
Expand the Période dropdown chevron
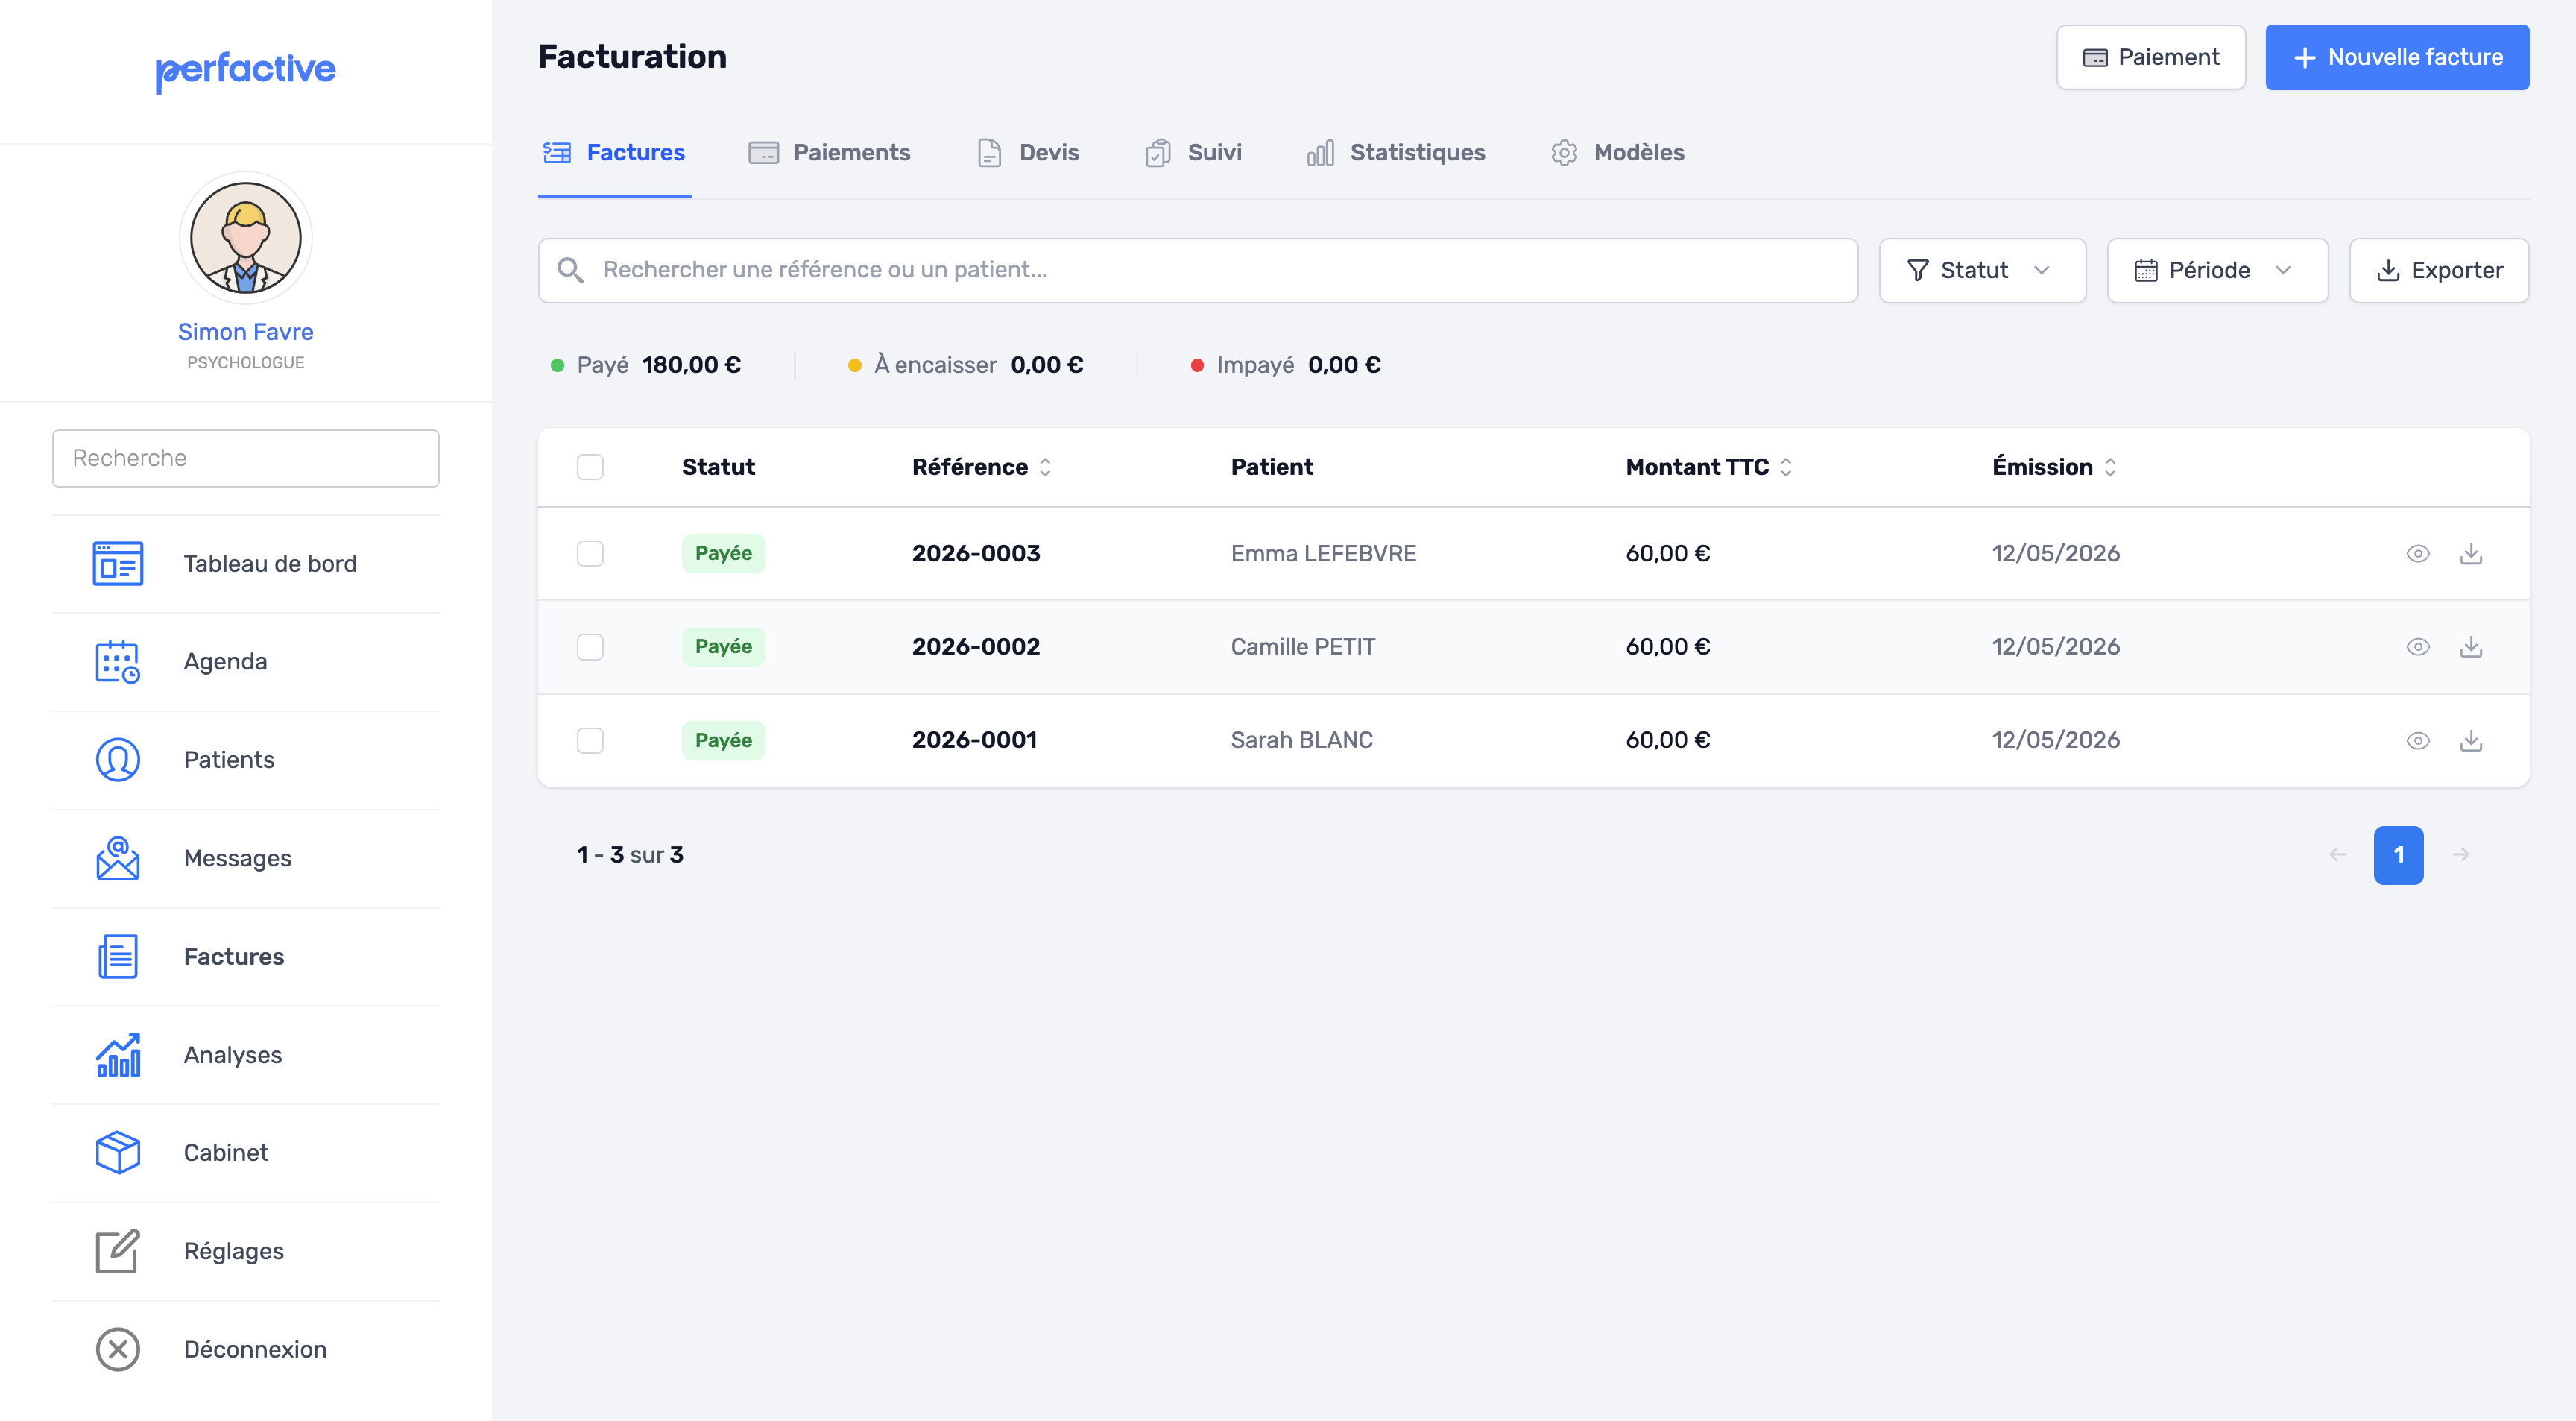point(2283,270)
